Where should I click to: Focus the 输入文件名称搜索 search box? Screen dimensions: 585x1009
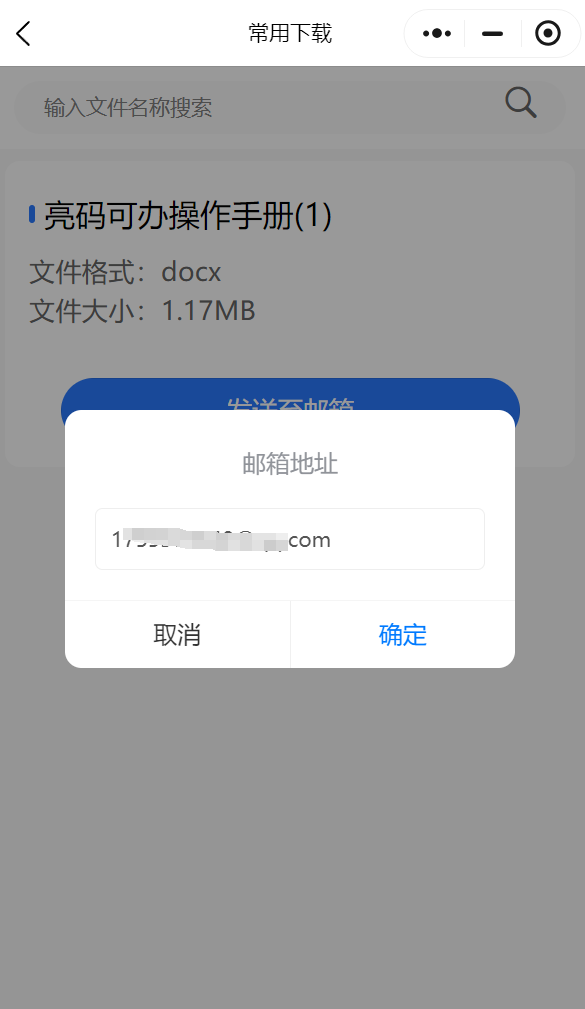coord(290,107)
